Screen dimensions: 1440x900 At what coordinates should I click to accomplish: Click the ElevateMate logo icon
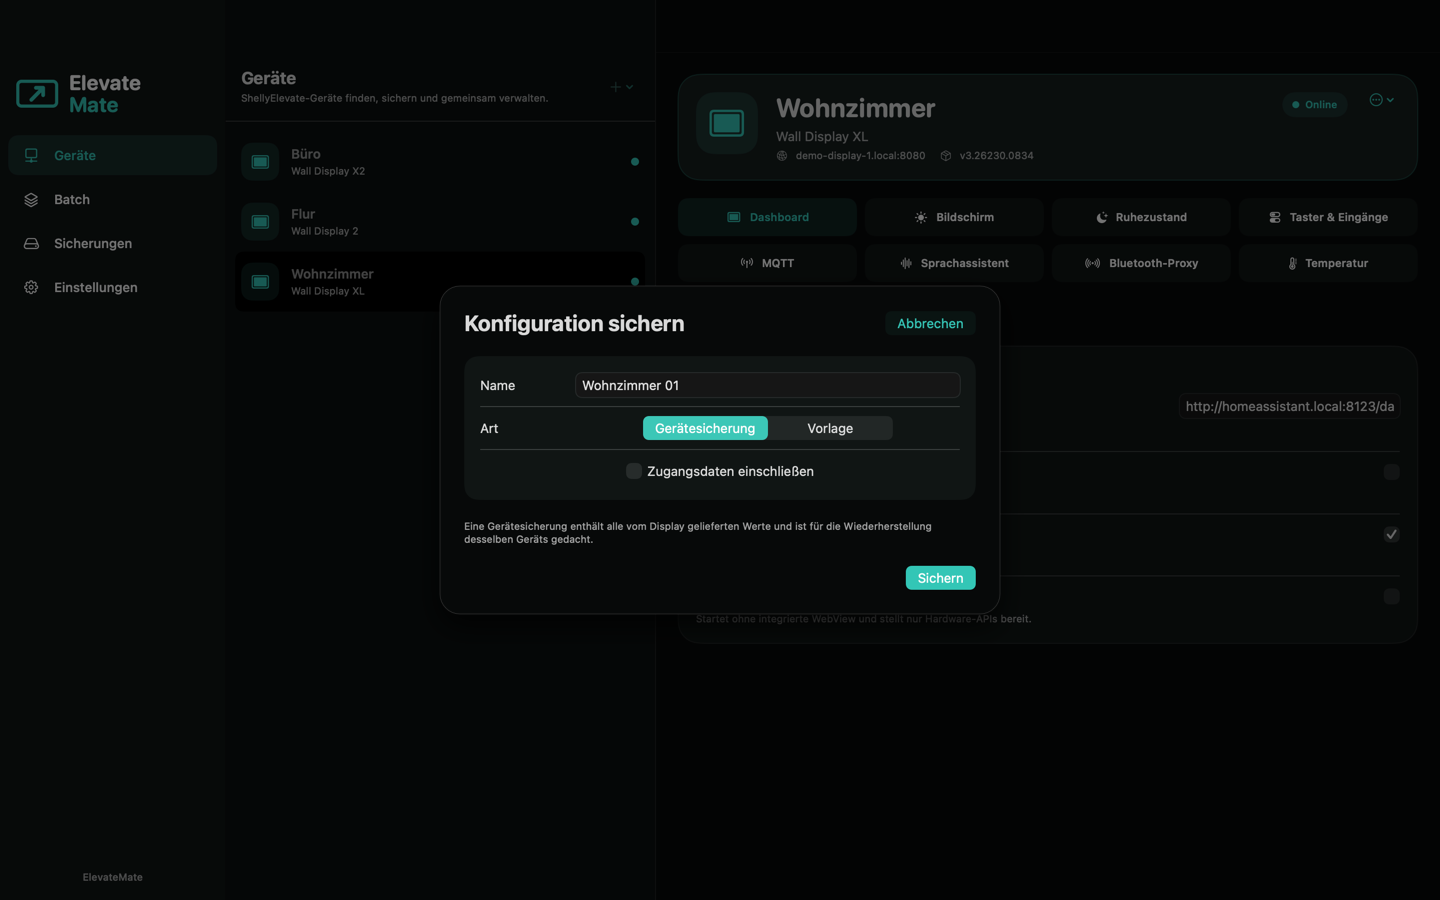(37, 94)
